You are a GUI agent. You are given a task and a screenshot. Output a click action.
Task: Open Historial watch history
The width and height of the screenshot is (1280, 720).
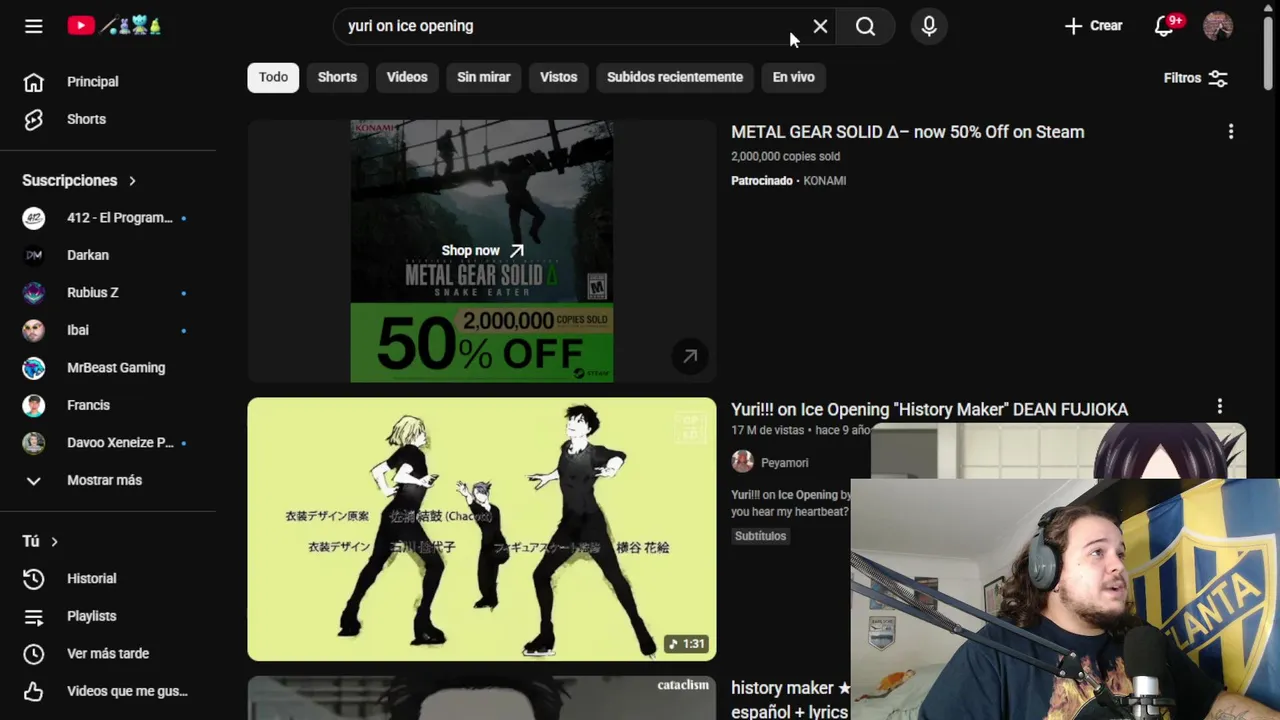pos(108,579)
